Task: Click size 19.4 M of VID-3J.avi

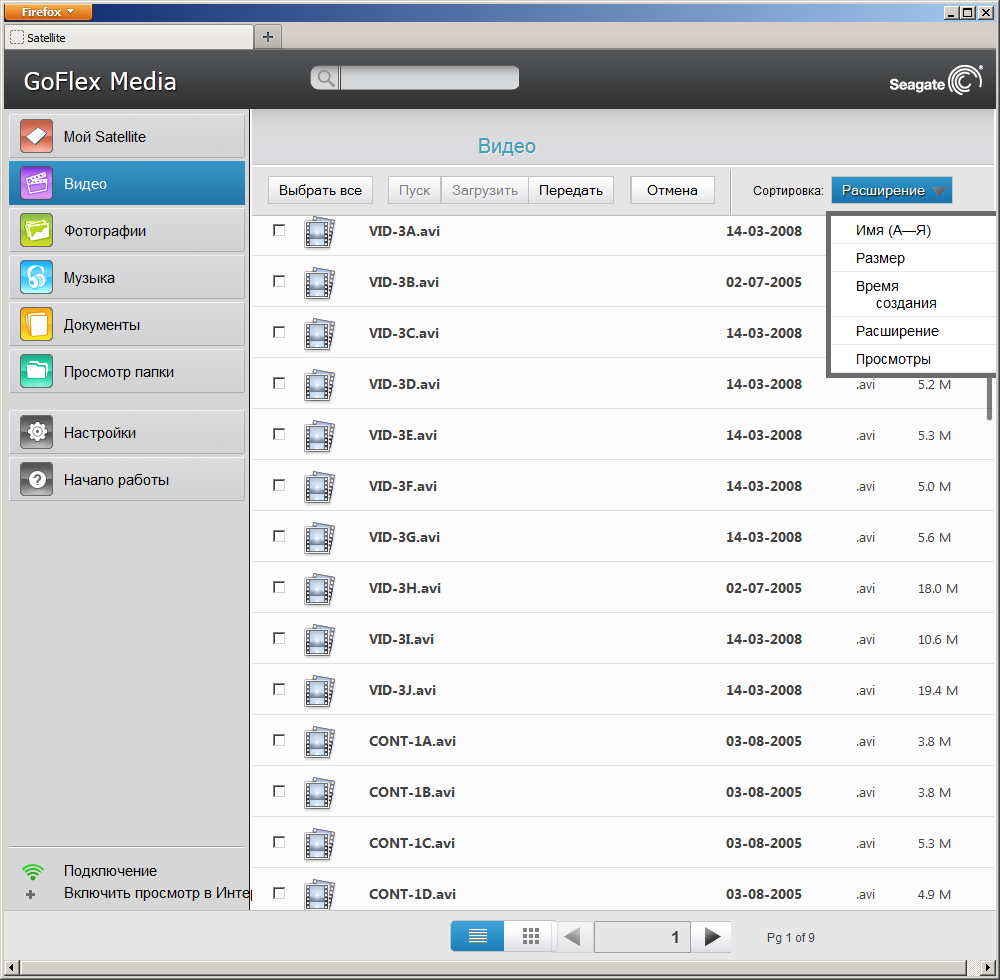Action: 938,690
